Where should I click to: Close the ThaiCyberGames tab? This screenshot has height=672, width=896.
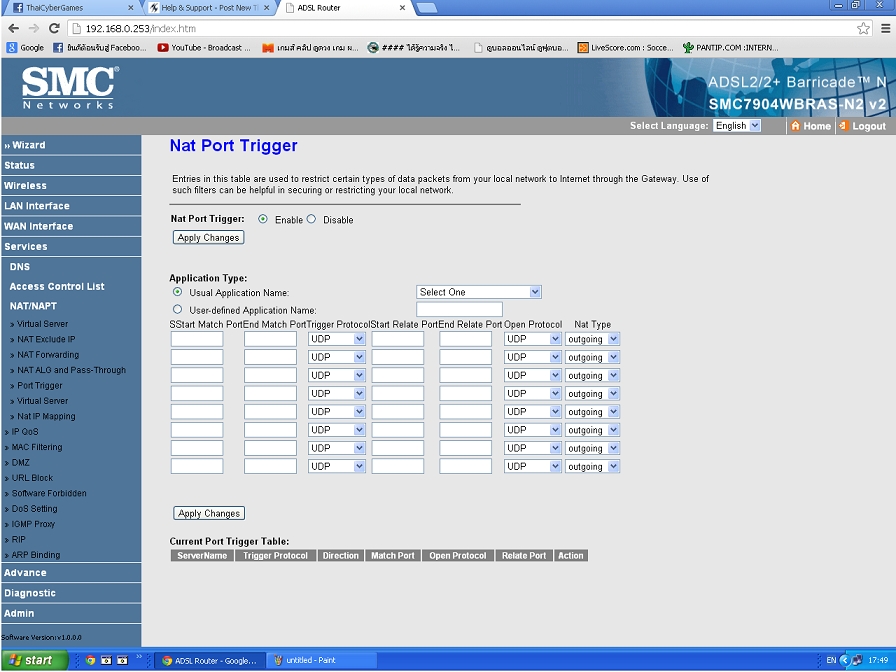pos(130,8)
